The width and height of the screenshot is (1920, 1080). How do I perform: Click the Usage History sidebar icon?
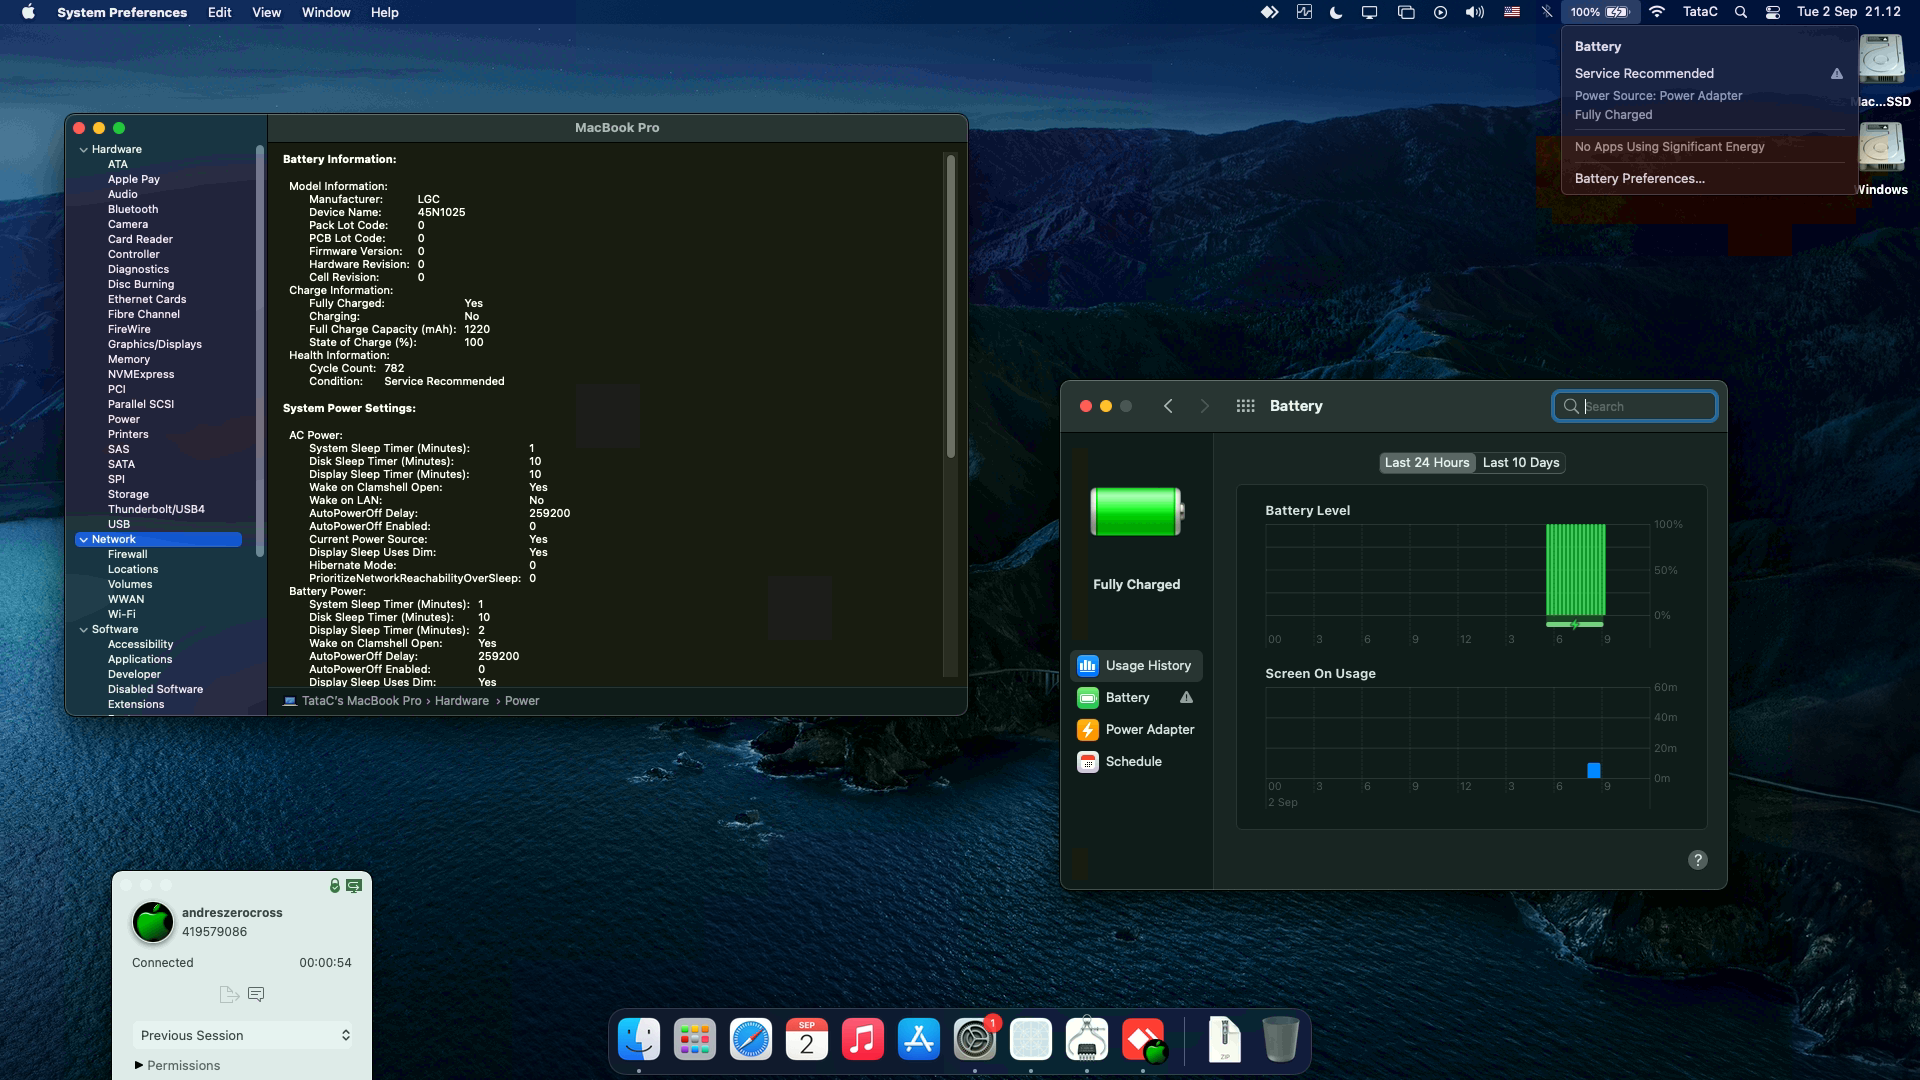click(x=1087, y=666)
